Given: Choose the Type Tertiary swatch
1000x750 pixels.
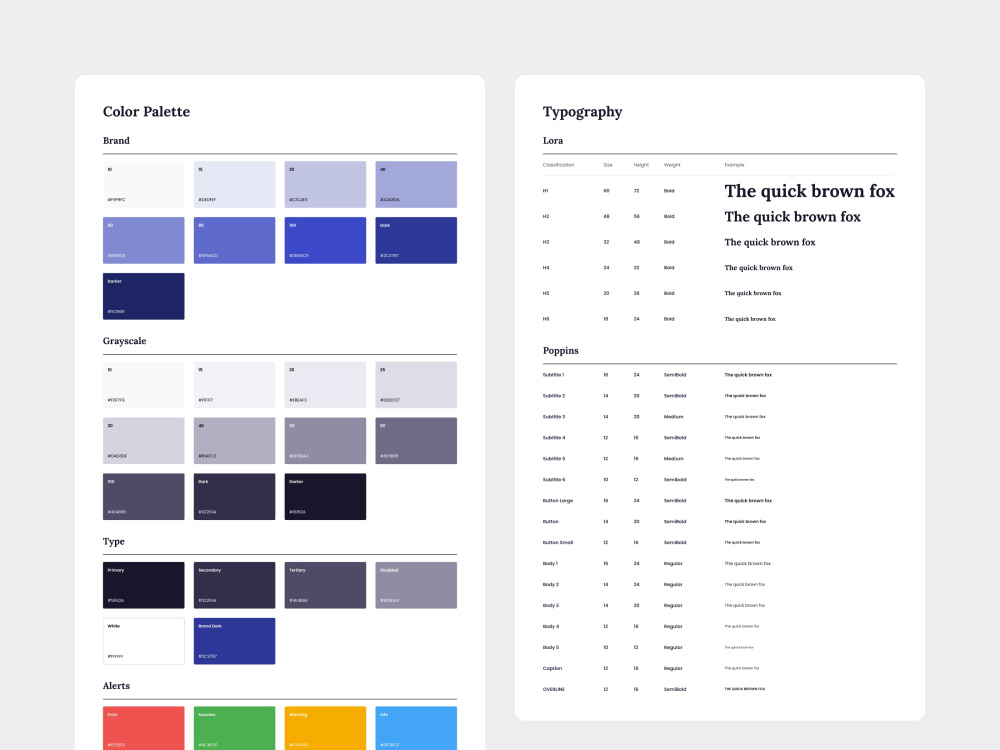Looking at the screenshot, I should click(x=325, y=585).
